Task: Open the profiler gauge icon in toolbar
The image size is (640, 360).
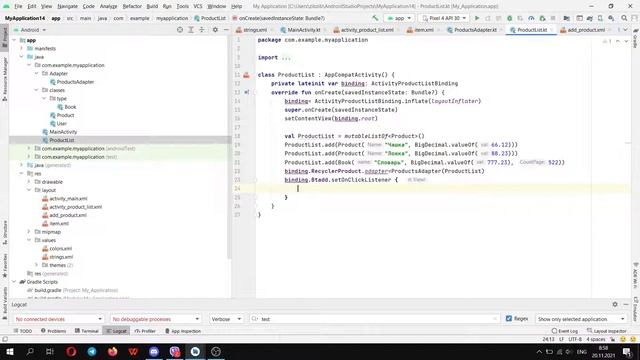Action: 531,18
